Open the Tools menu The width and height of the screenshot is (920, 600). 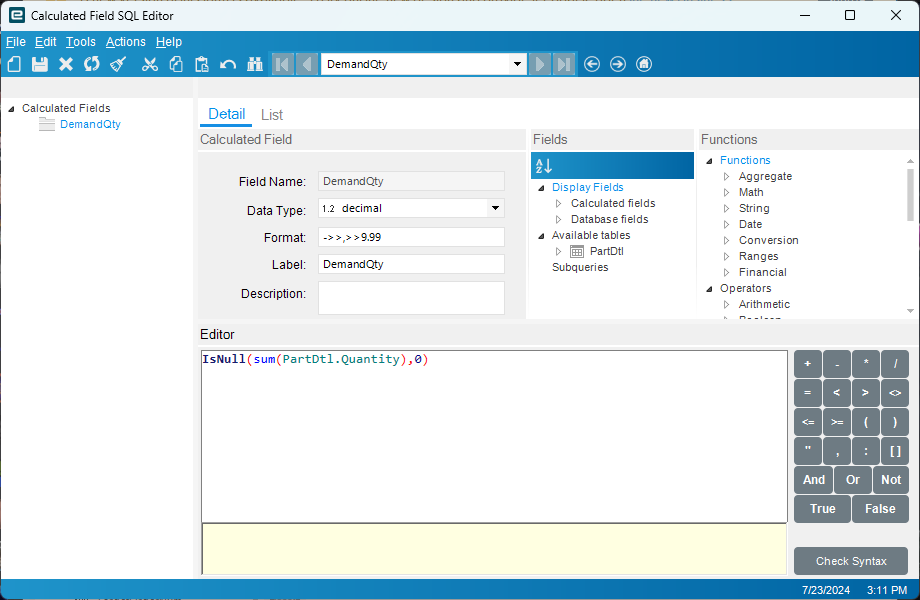[x=81, y=42]
